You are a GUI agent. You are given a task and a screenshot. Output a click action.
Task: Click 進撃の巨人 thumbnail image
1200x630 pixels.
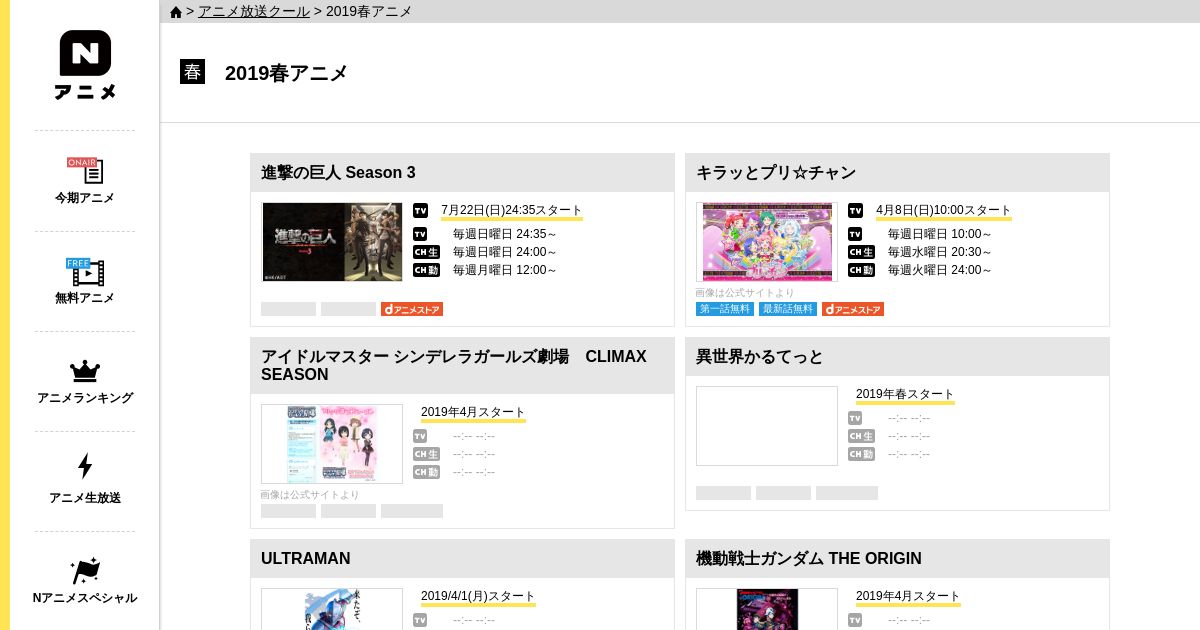tap(332, 242)
